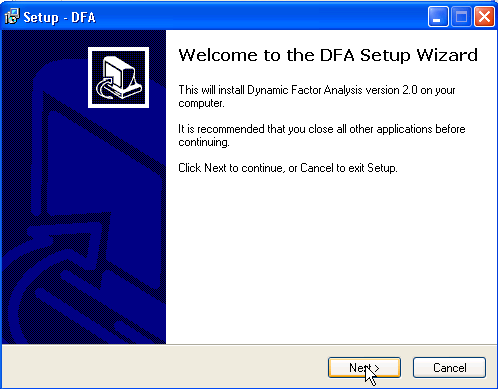Click the empty white area below instructions
This screenshot has width=498, height=389.
click(x=331, y=260)
